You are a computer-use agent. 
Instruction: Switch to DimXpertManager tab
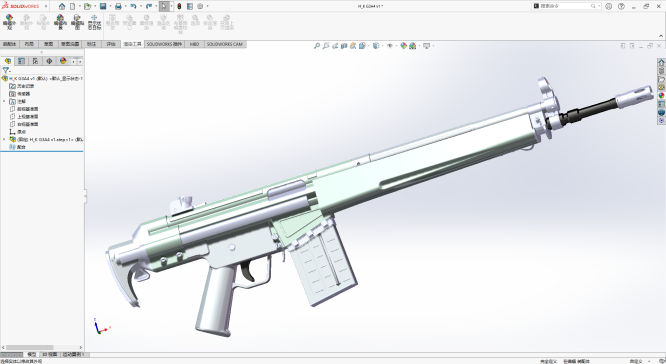point(49,61)
